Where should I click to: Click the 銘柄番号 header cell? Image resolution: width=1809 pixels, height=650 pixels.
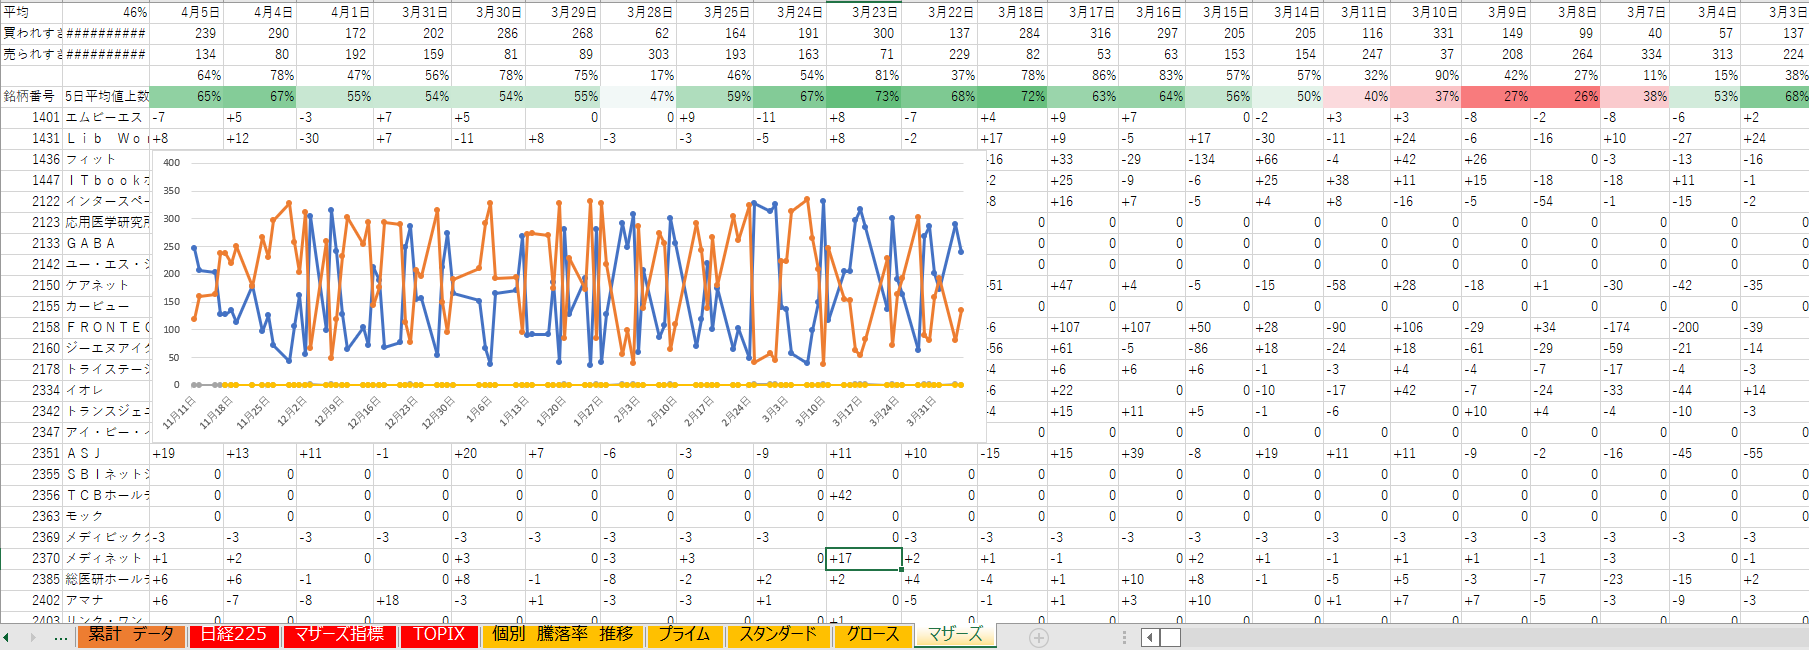point(30,96)
